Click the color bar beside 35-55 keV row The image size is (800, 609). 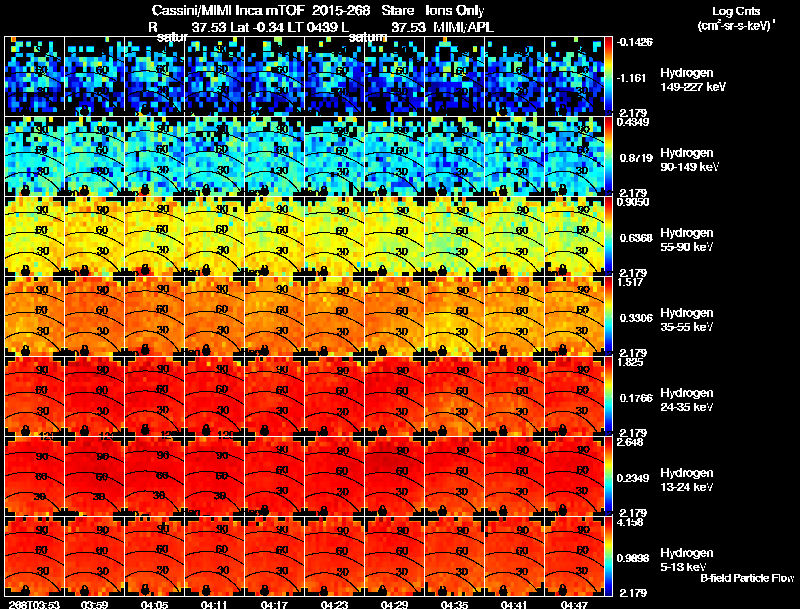click(608, 316)
